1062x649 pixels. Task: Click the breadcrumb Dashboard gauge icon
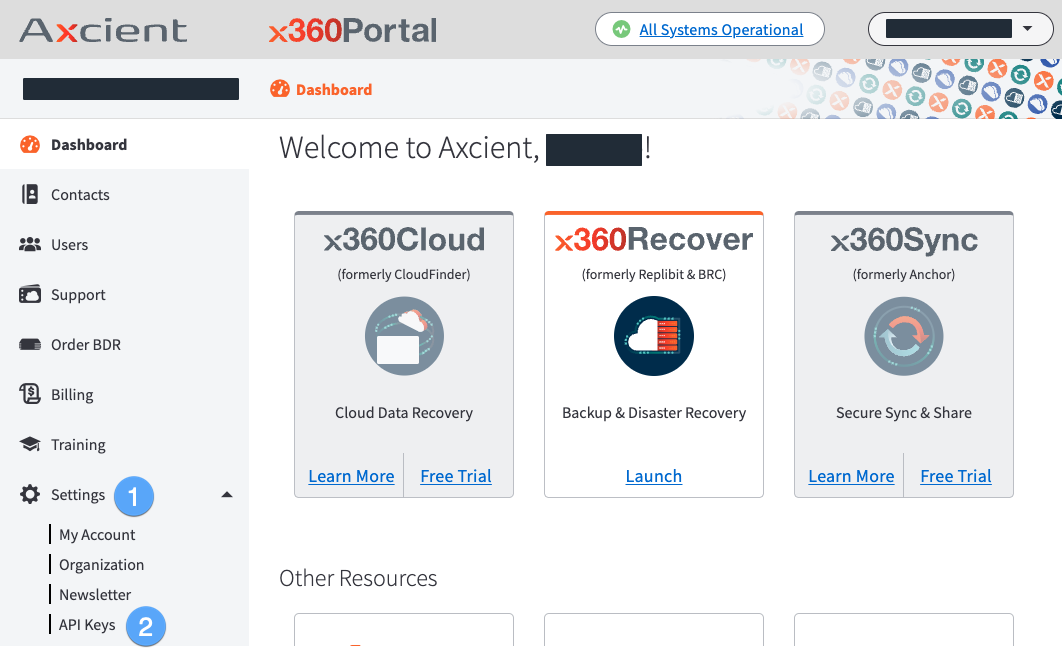pyautogui.click(x=280, y=89)
